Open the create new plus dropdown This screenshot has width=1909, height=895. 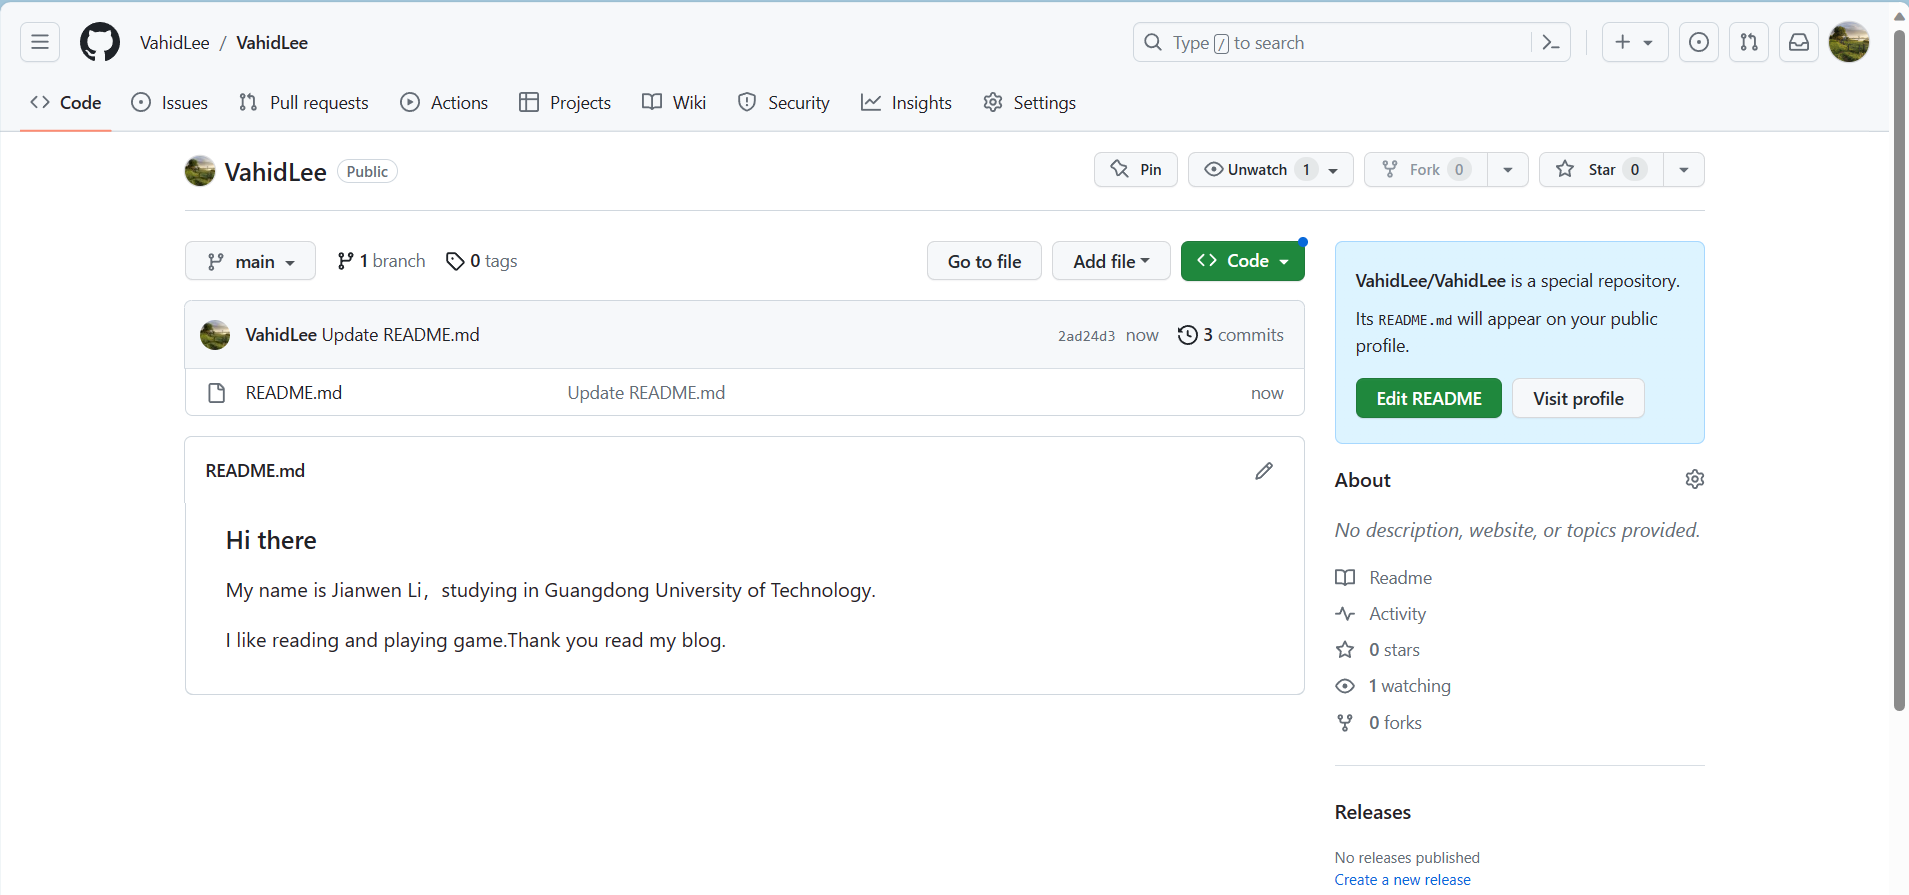1635,42
